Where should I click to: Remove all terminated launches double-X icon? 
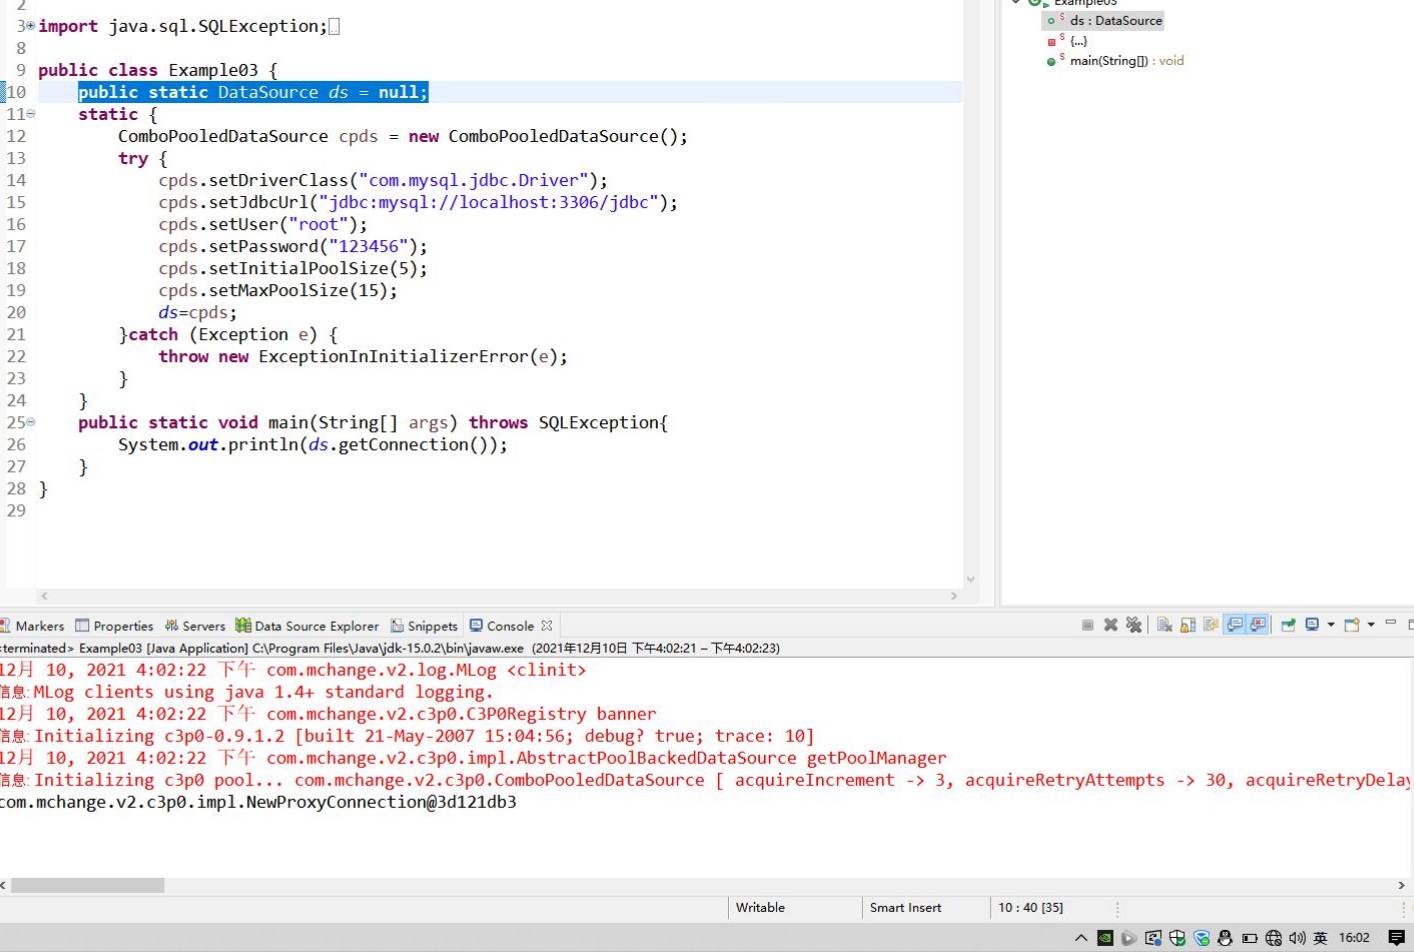point(1133,625)
